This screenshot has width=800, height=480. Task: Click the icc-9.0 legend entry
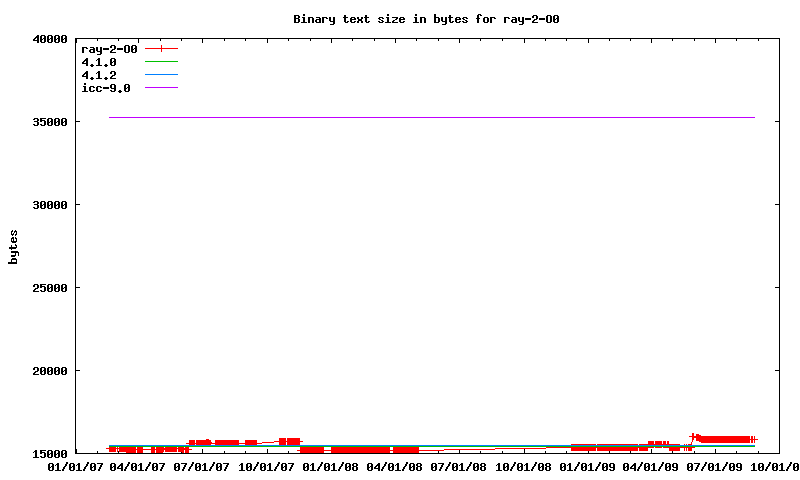[x=105, y=88]
